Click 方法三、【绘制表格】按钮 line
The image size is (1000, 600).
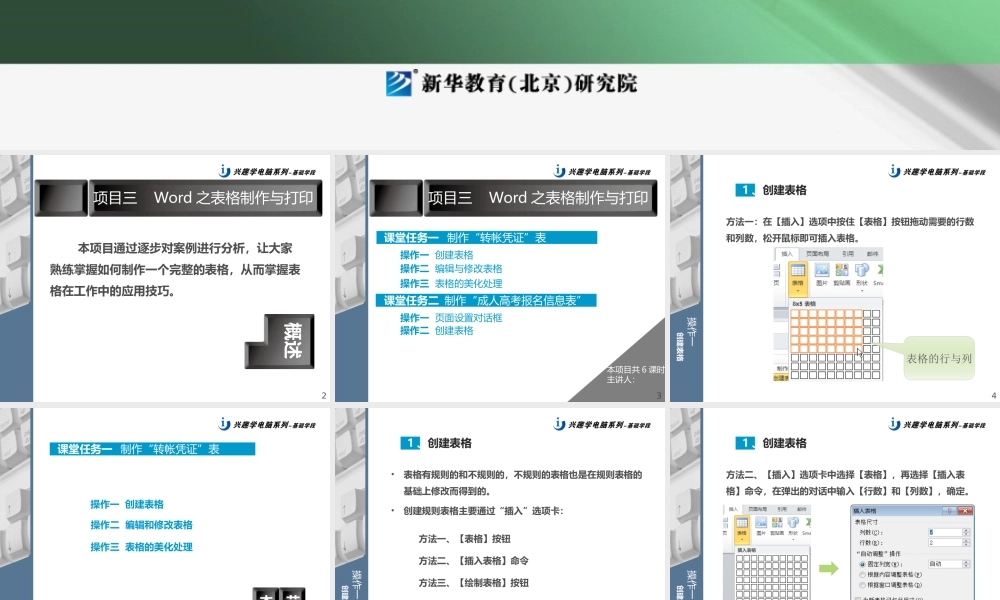point(473,582)
